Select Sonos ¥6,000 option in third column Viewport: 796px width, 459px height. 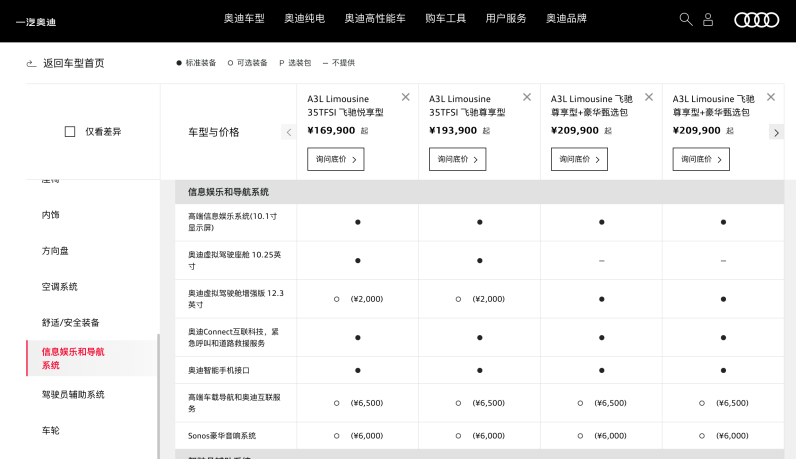(x=580, y=436)
